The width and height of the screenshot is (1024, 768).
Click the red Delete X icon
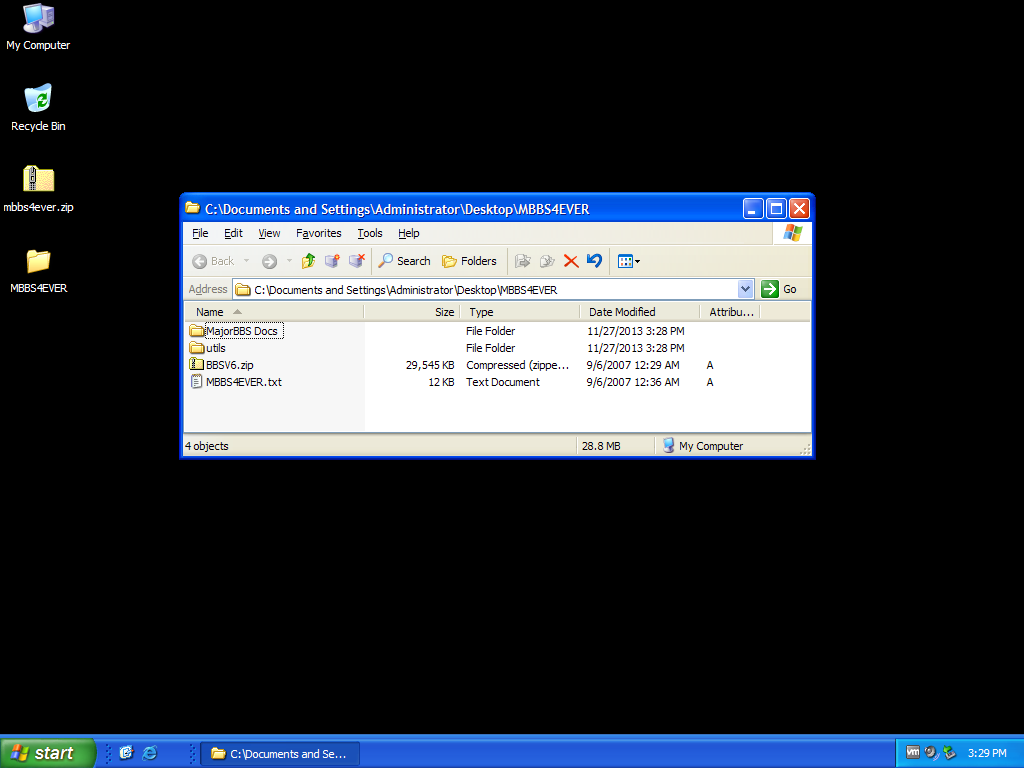[571, 261]
